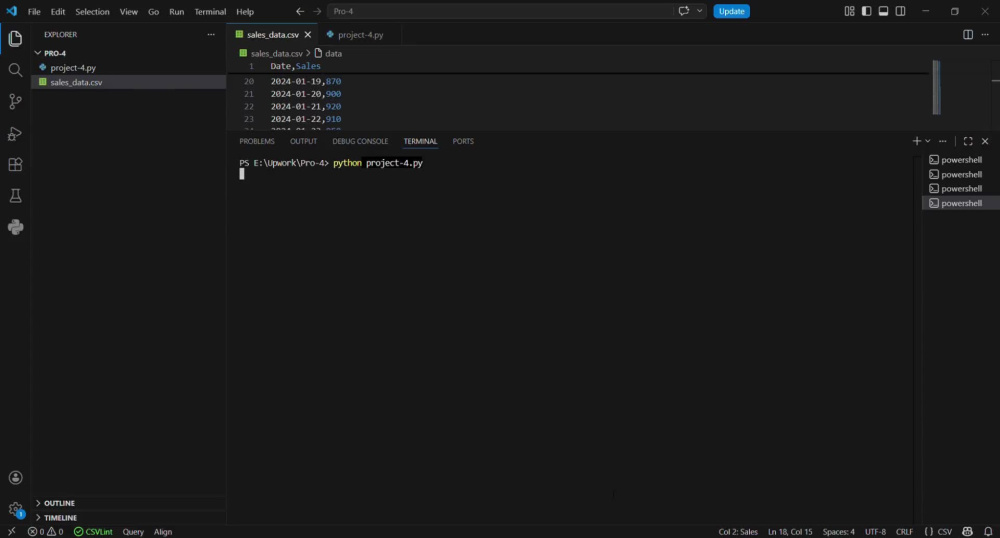Open the Accounts icon in activity bar

point(15,478)
